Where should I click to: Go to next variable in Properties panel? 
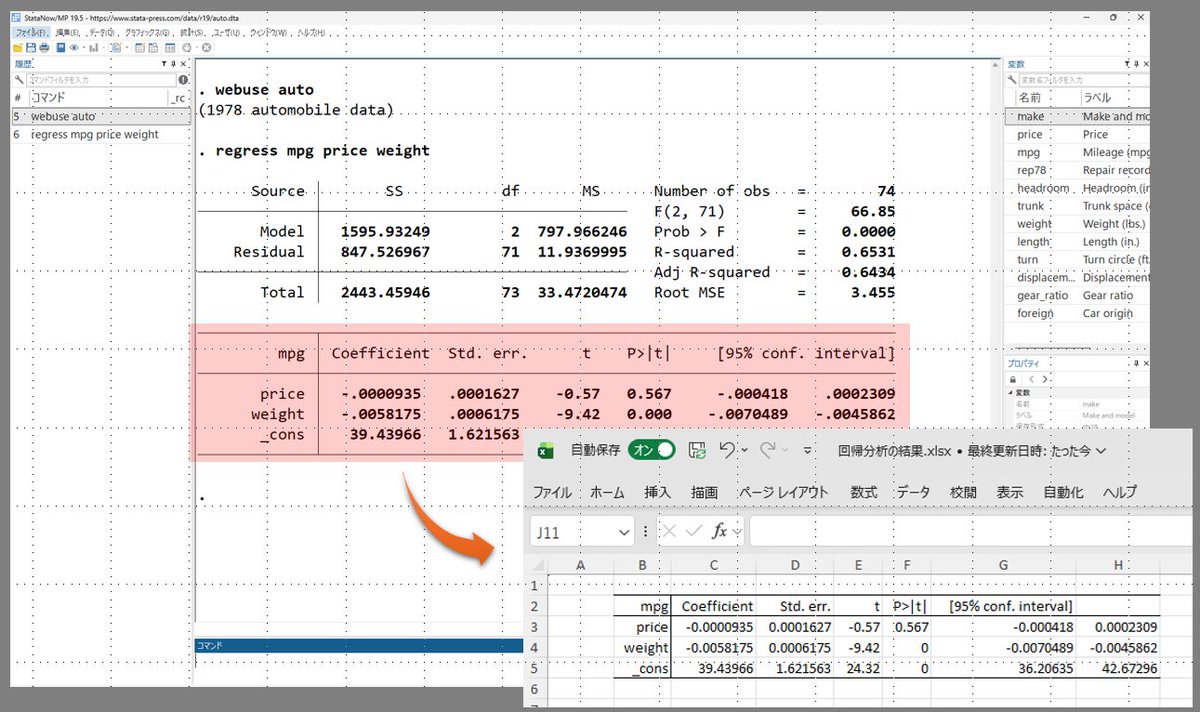(x=1045, y=380)
